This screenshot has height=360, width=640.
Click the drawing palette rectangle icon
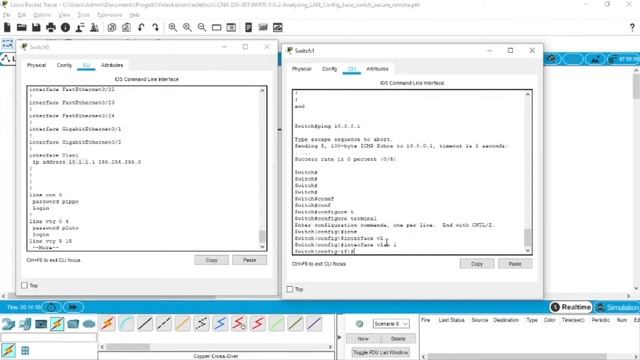pos(216,27)
